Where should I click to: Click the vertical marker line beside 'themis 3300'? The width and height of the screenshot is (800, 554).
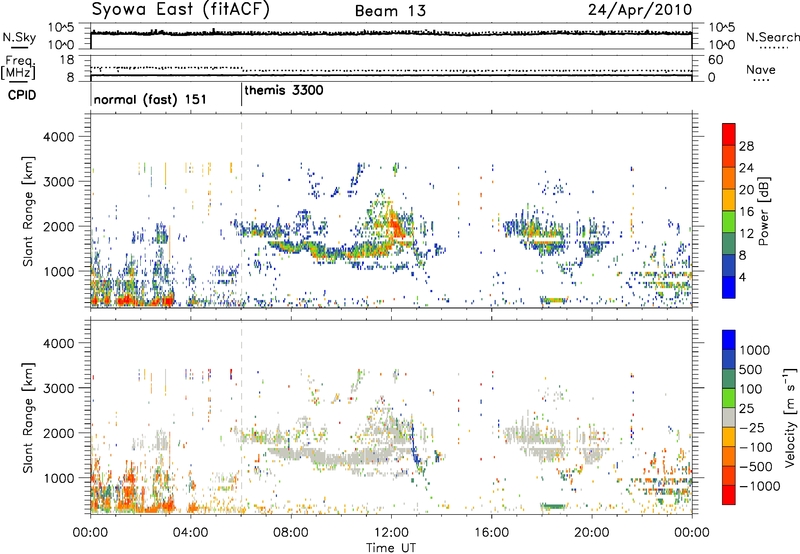(x=241, y=95)
